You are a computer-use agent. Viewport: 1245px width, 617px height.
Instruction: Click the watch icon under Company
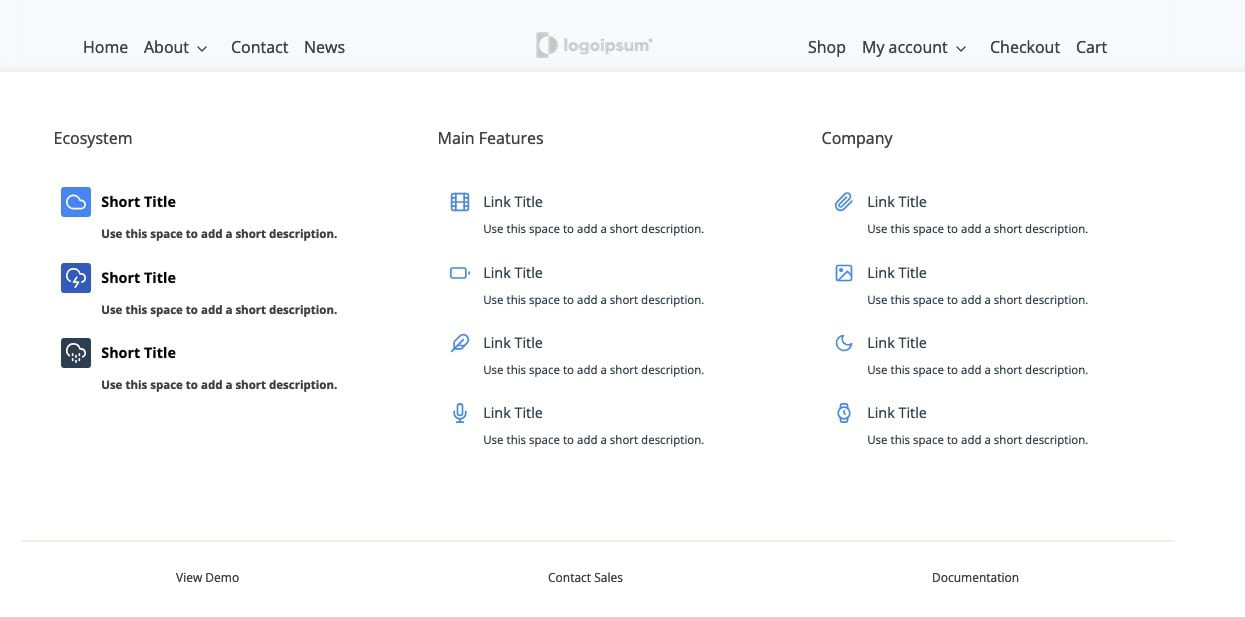coord(844,413)
